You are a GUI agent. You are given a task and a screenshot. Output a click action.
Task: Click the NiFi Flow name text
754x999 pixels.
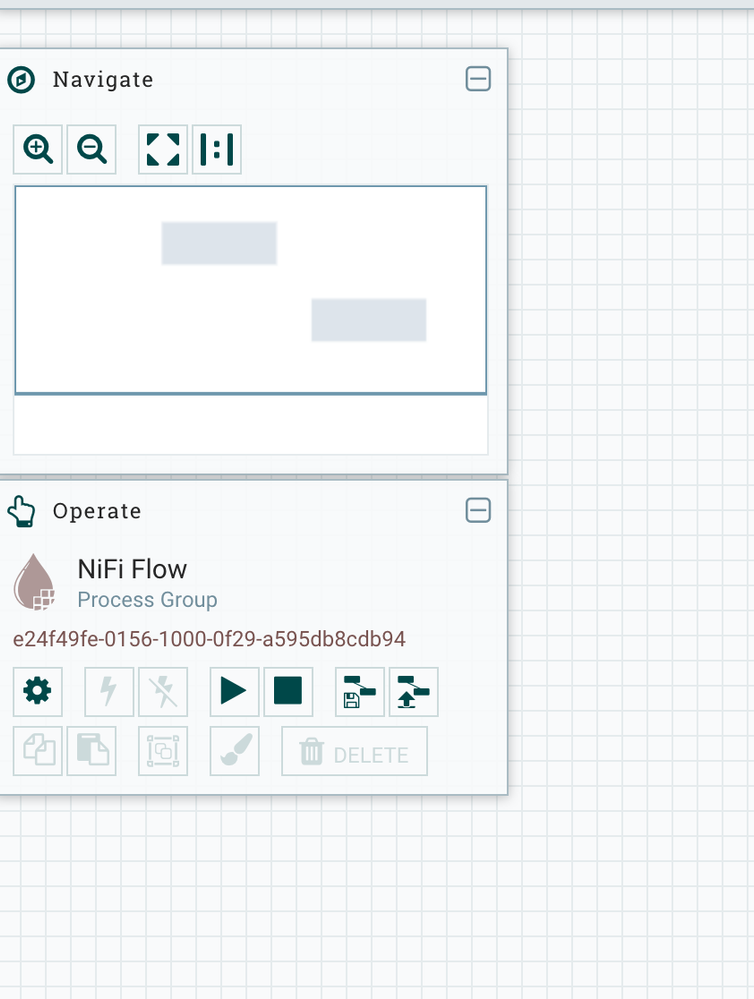click(132, 569)
